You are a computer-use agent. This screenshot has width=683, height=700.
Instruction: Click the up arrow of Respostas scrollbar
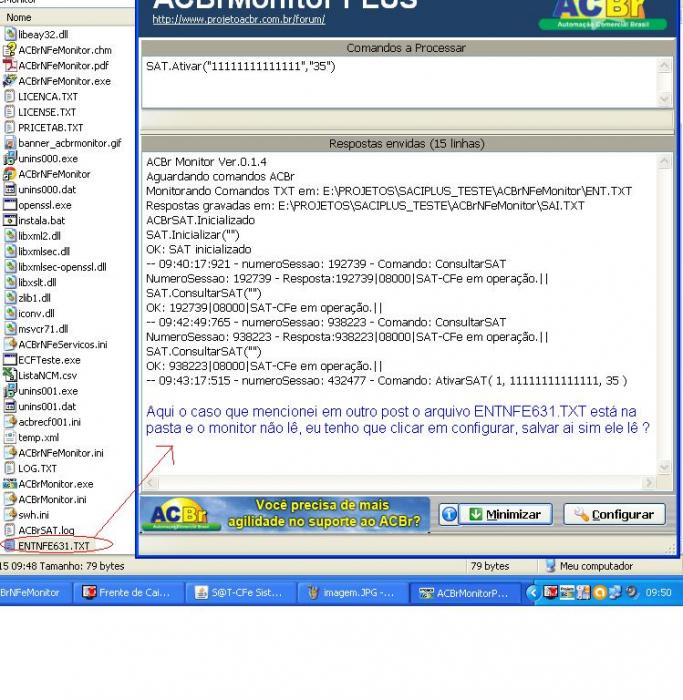coord(664,162)
